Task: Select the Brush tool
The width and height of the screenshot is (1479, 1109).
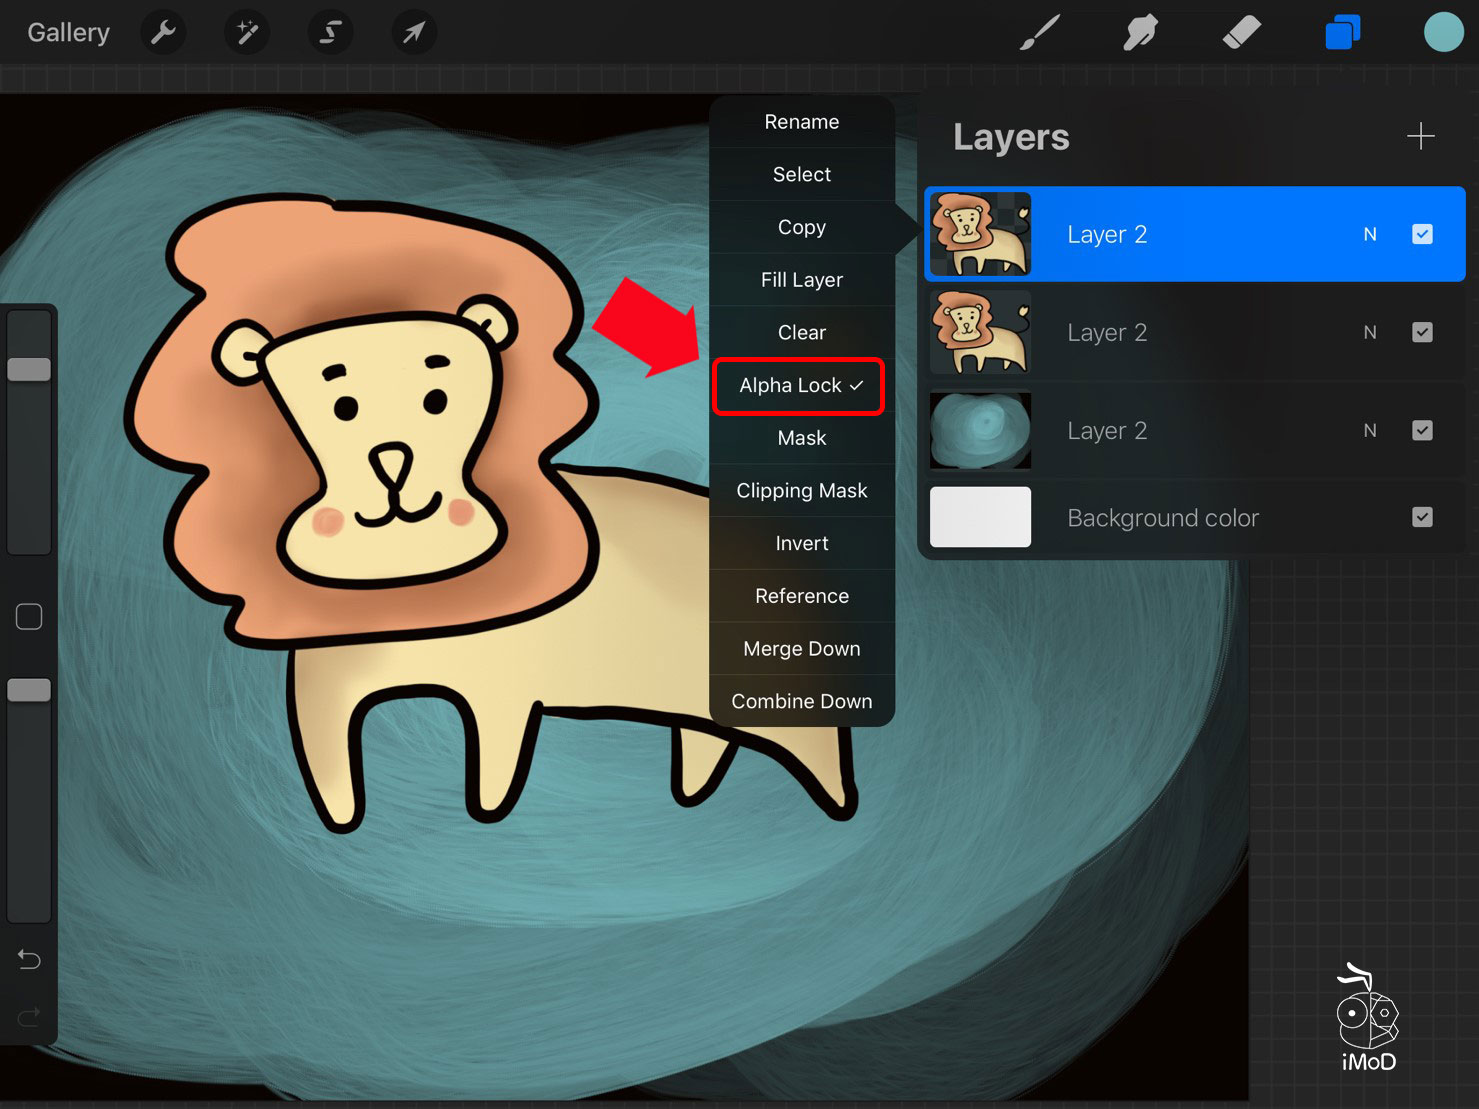Action: tap(1040, 33)
